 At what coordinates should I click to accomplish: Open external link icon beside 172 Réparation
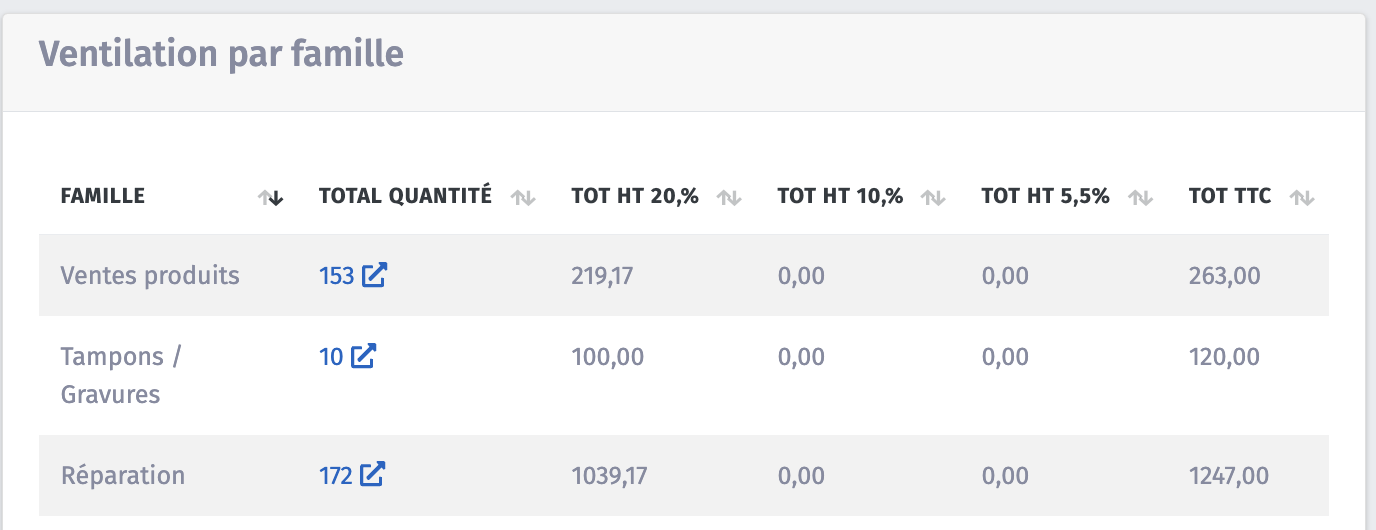(x=372, y=475)
